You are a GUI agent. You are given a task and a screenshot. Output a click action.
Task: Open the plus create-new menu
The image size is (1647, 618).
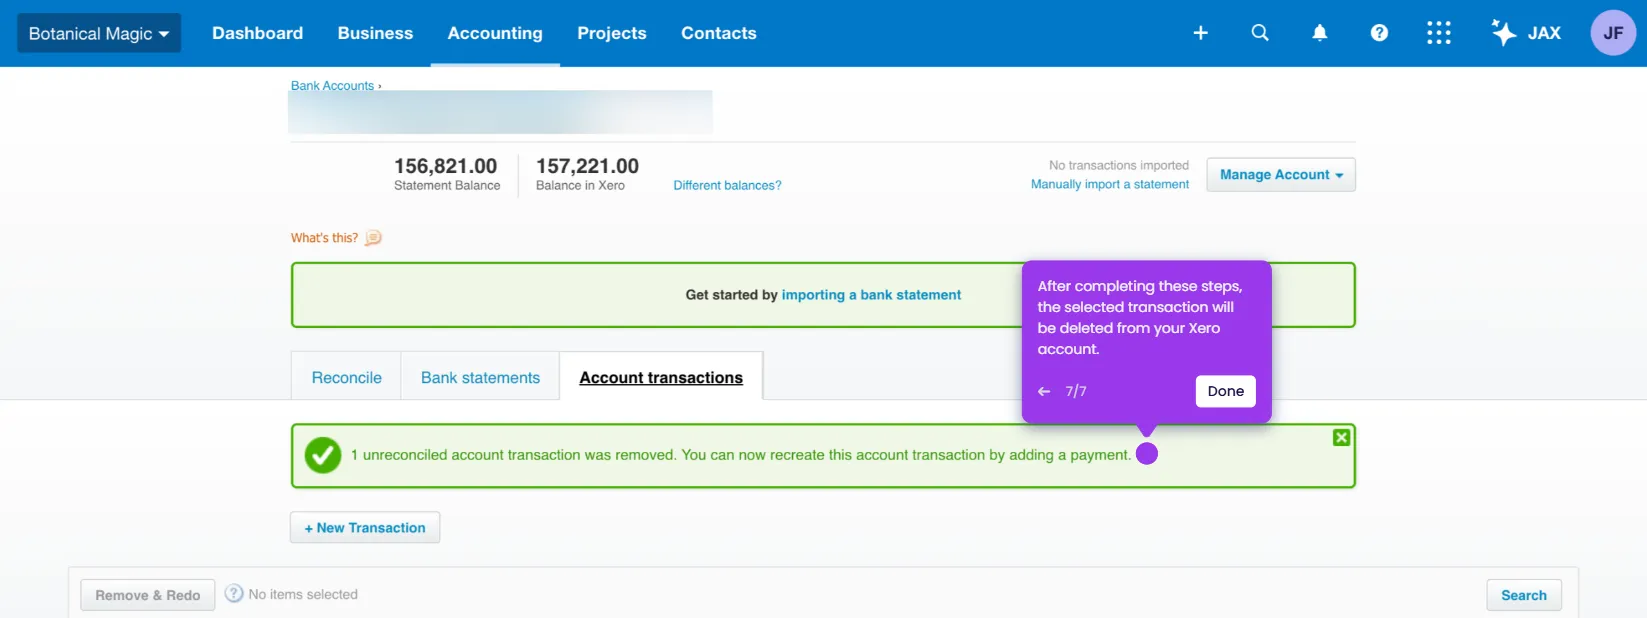(x=1200, y=33)
